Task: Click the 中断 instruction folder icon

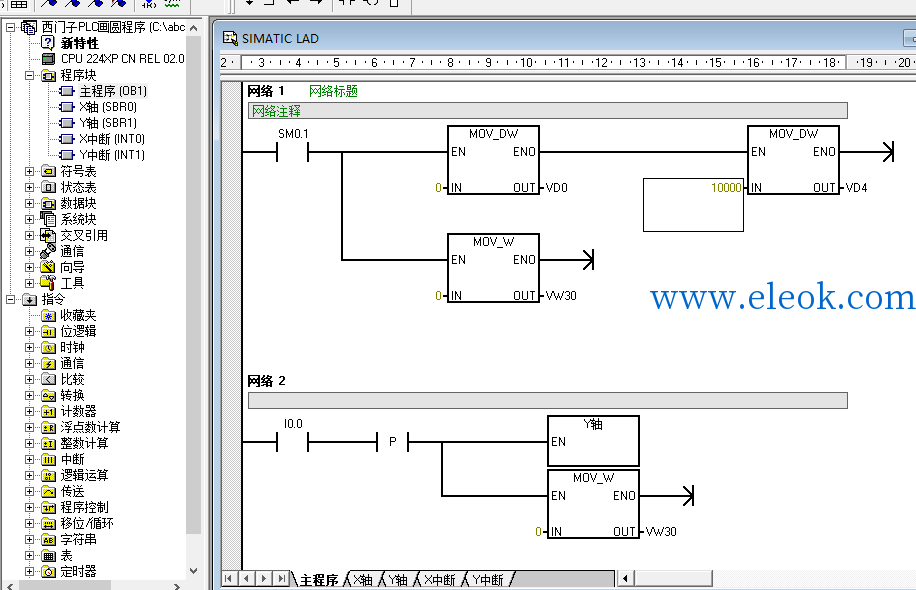Action: (x=48, y=460)
